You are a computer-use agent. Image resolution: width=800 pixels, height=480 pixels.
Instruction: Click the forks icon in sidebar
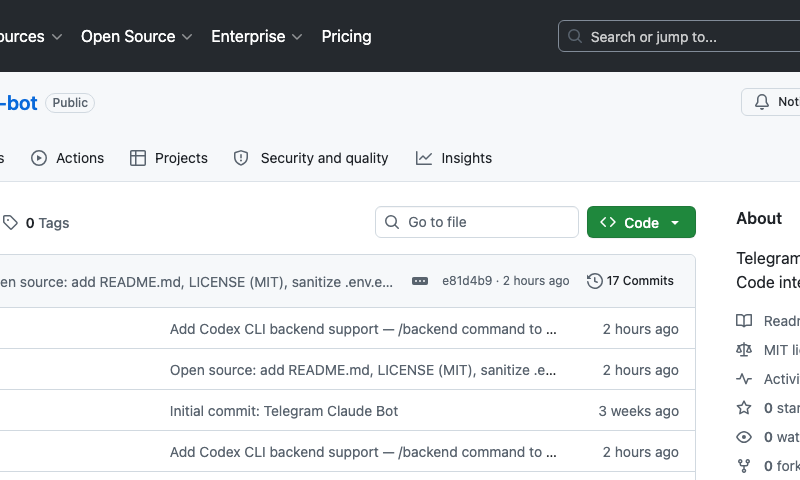744,466
